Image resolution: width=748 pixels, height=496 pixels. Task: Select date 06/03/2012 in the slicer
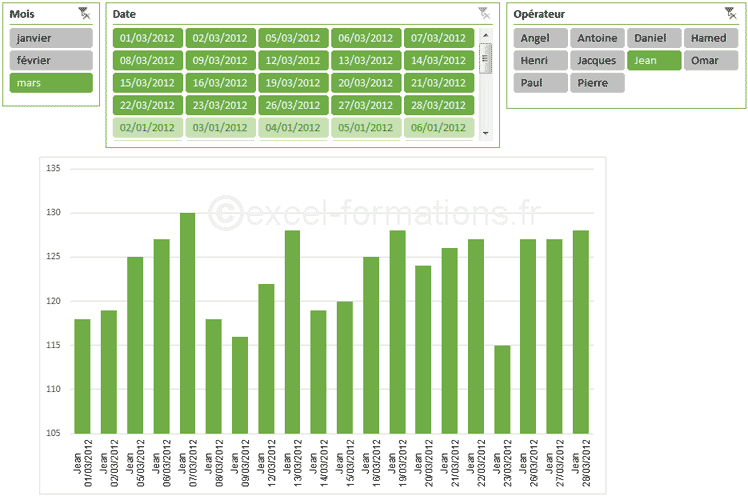coord(366,38)
